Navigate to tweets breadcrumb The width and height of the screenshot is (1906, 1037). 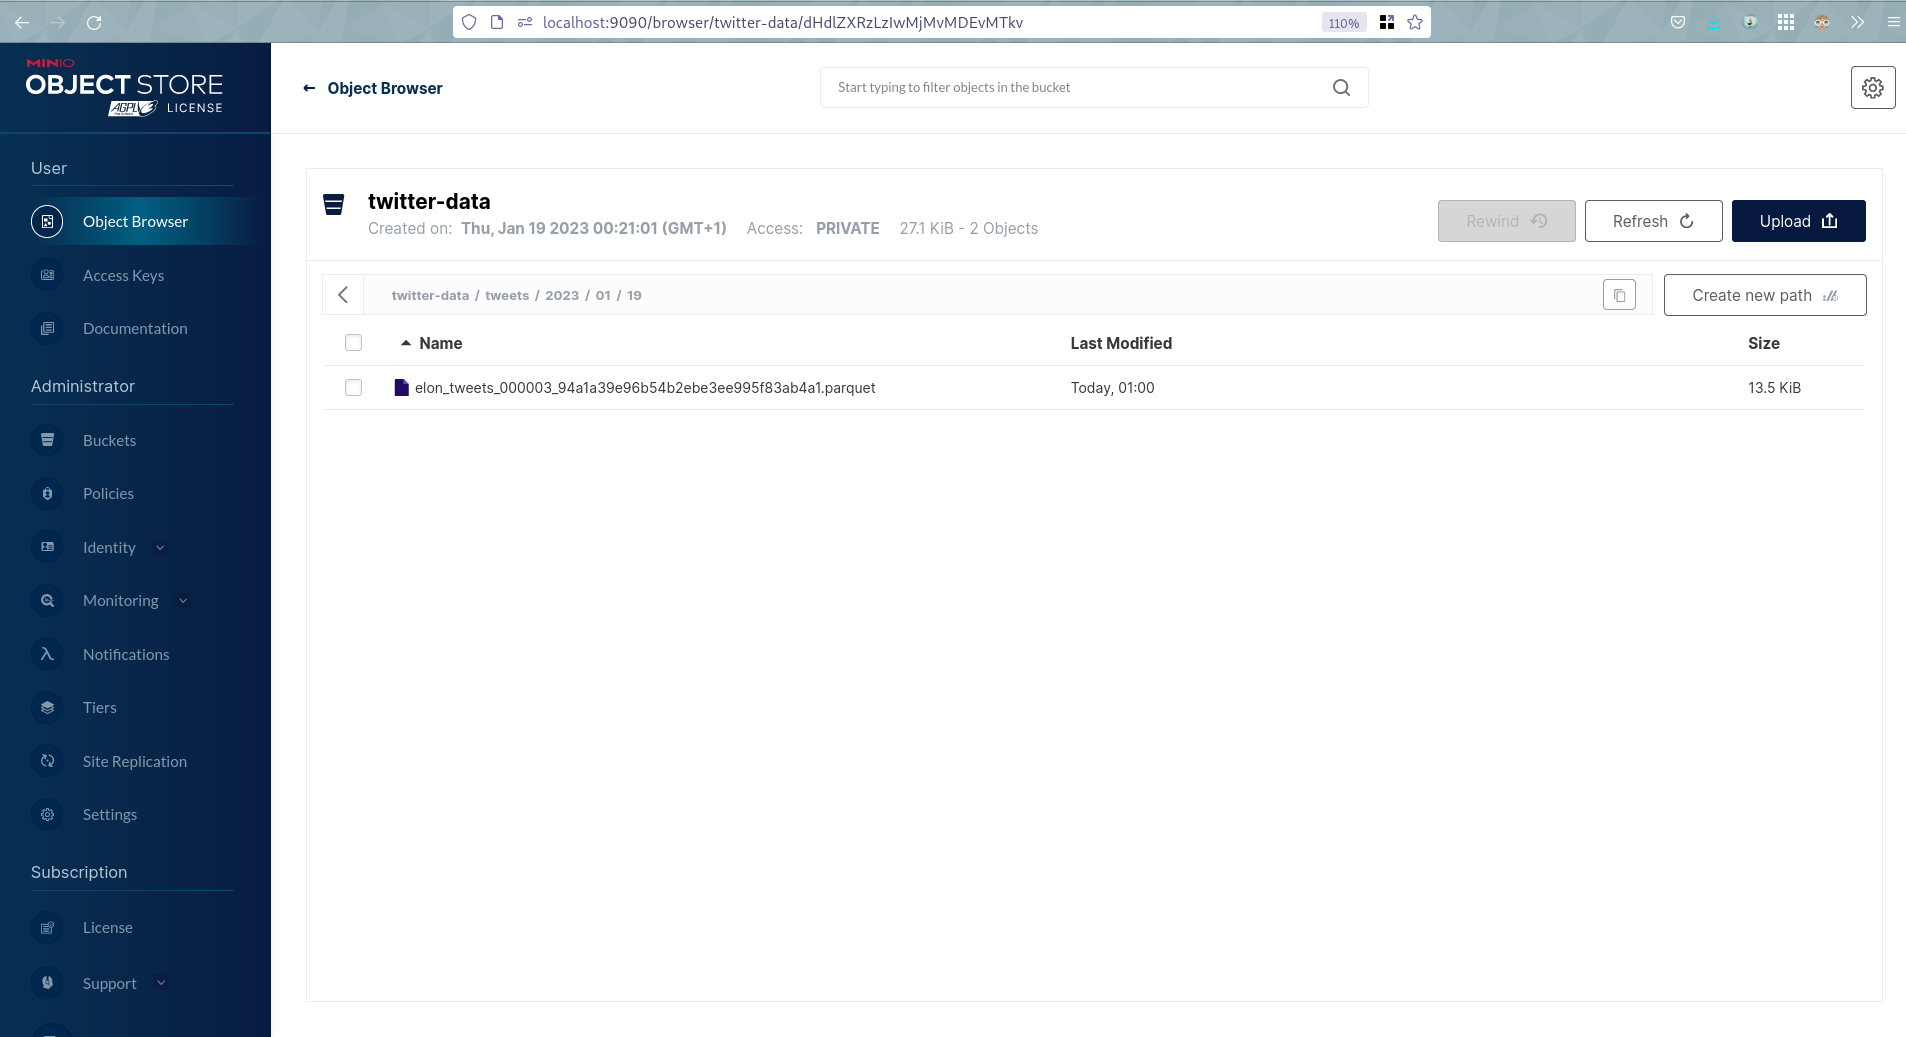[507, 295]
